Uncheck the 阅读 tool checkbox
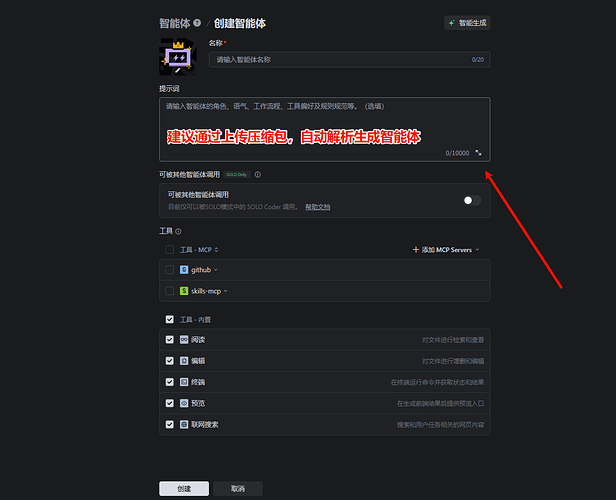 [170, 339]
